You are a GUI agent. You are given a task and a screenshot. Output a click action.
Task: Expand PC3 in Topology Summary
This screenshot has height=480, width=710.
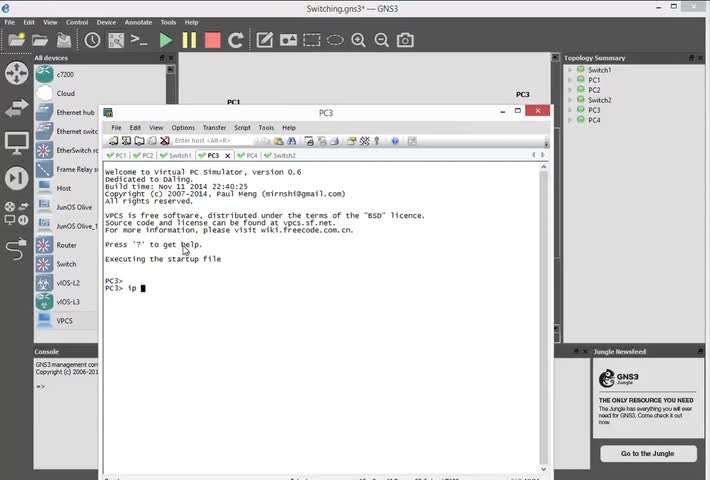(570, 110)
